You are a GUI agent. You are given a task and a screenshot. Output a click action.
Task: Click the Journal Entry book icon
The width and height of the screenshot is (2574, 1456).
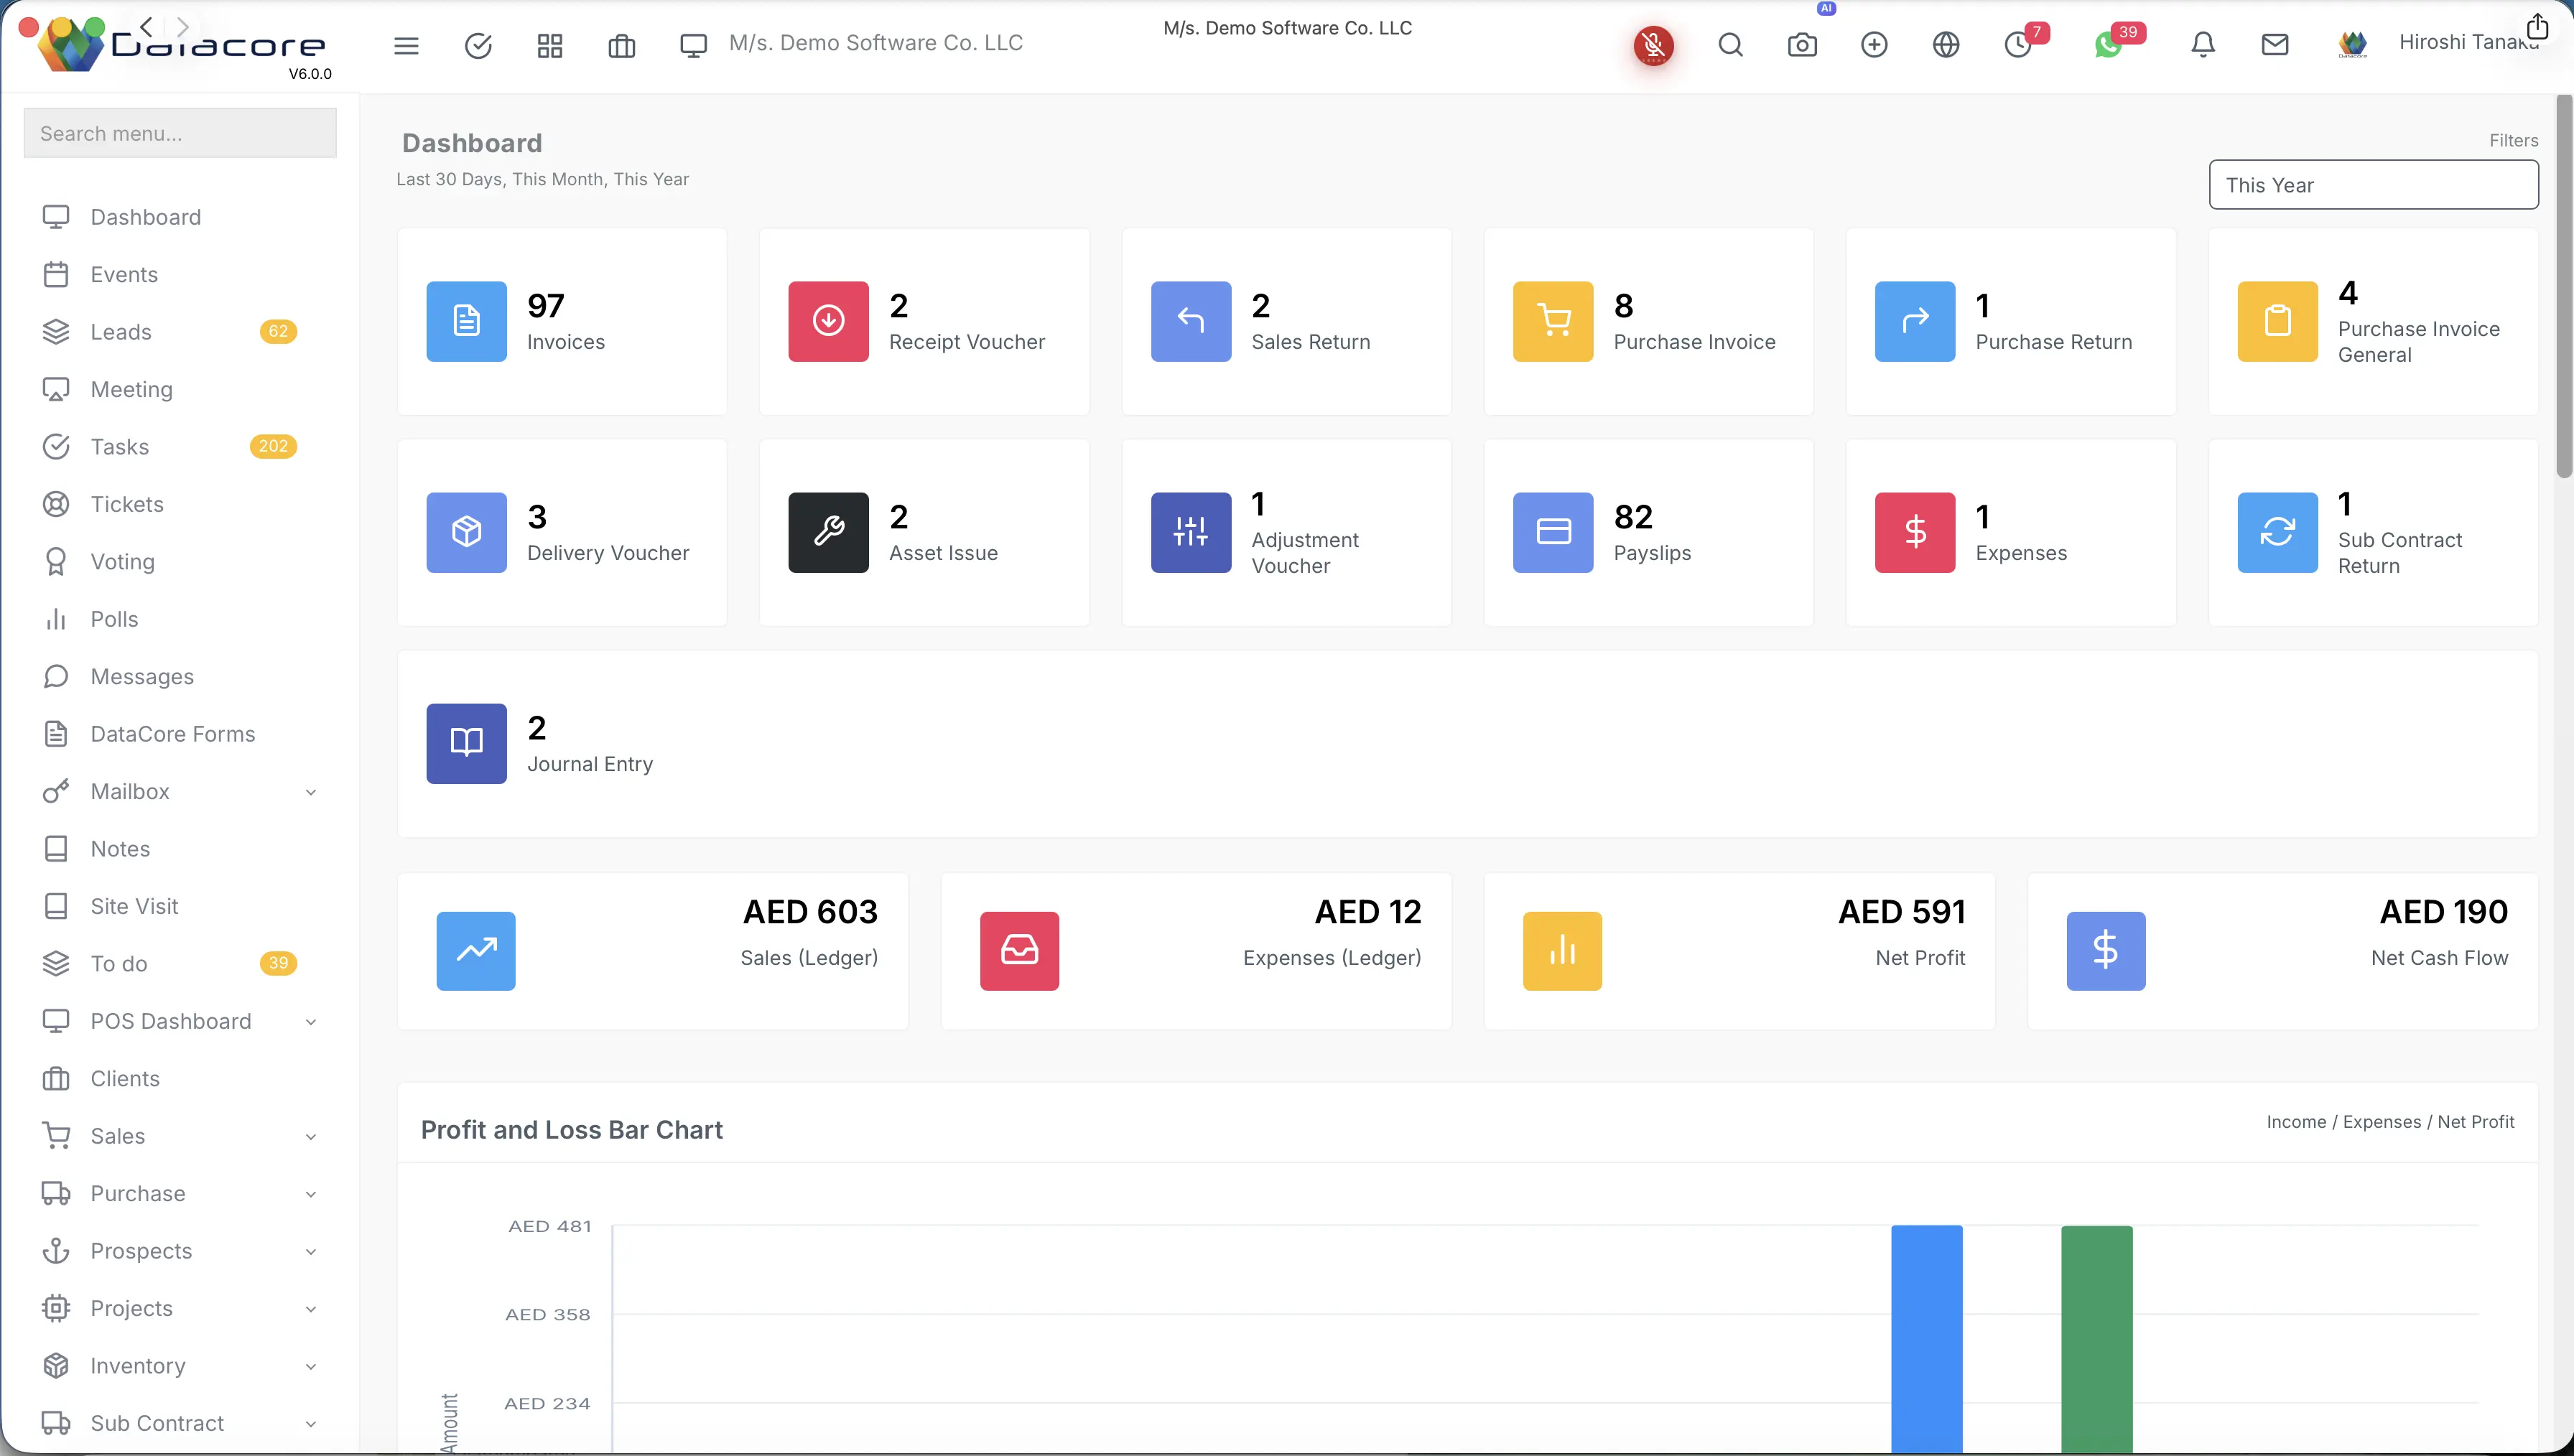(466, 743)
